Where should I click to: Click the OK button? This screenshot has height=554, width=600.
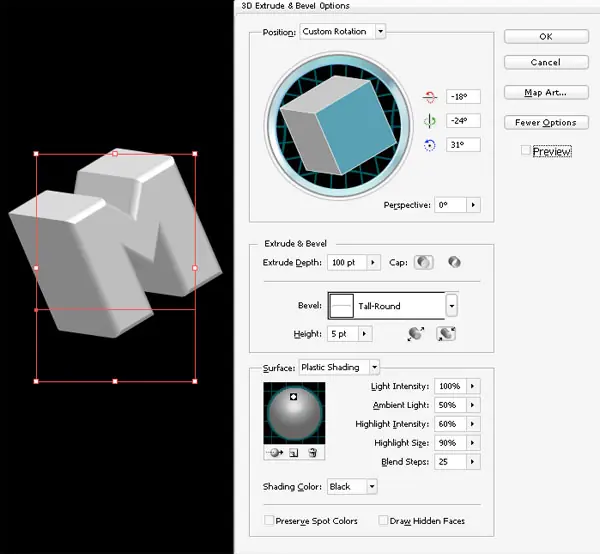click(546, 36)
